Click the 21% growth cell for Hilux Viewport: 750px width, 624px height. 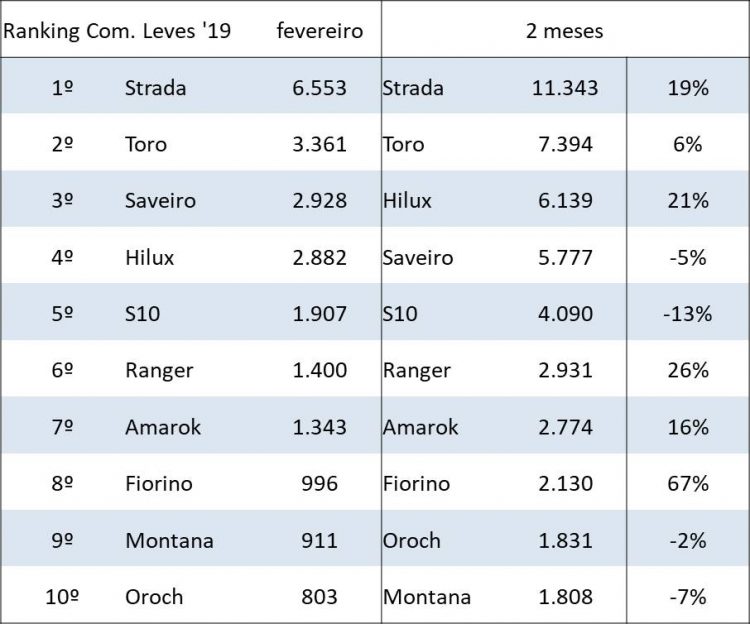(687, 201)
